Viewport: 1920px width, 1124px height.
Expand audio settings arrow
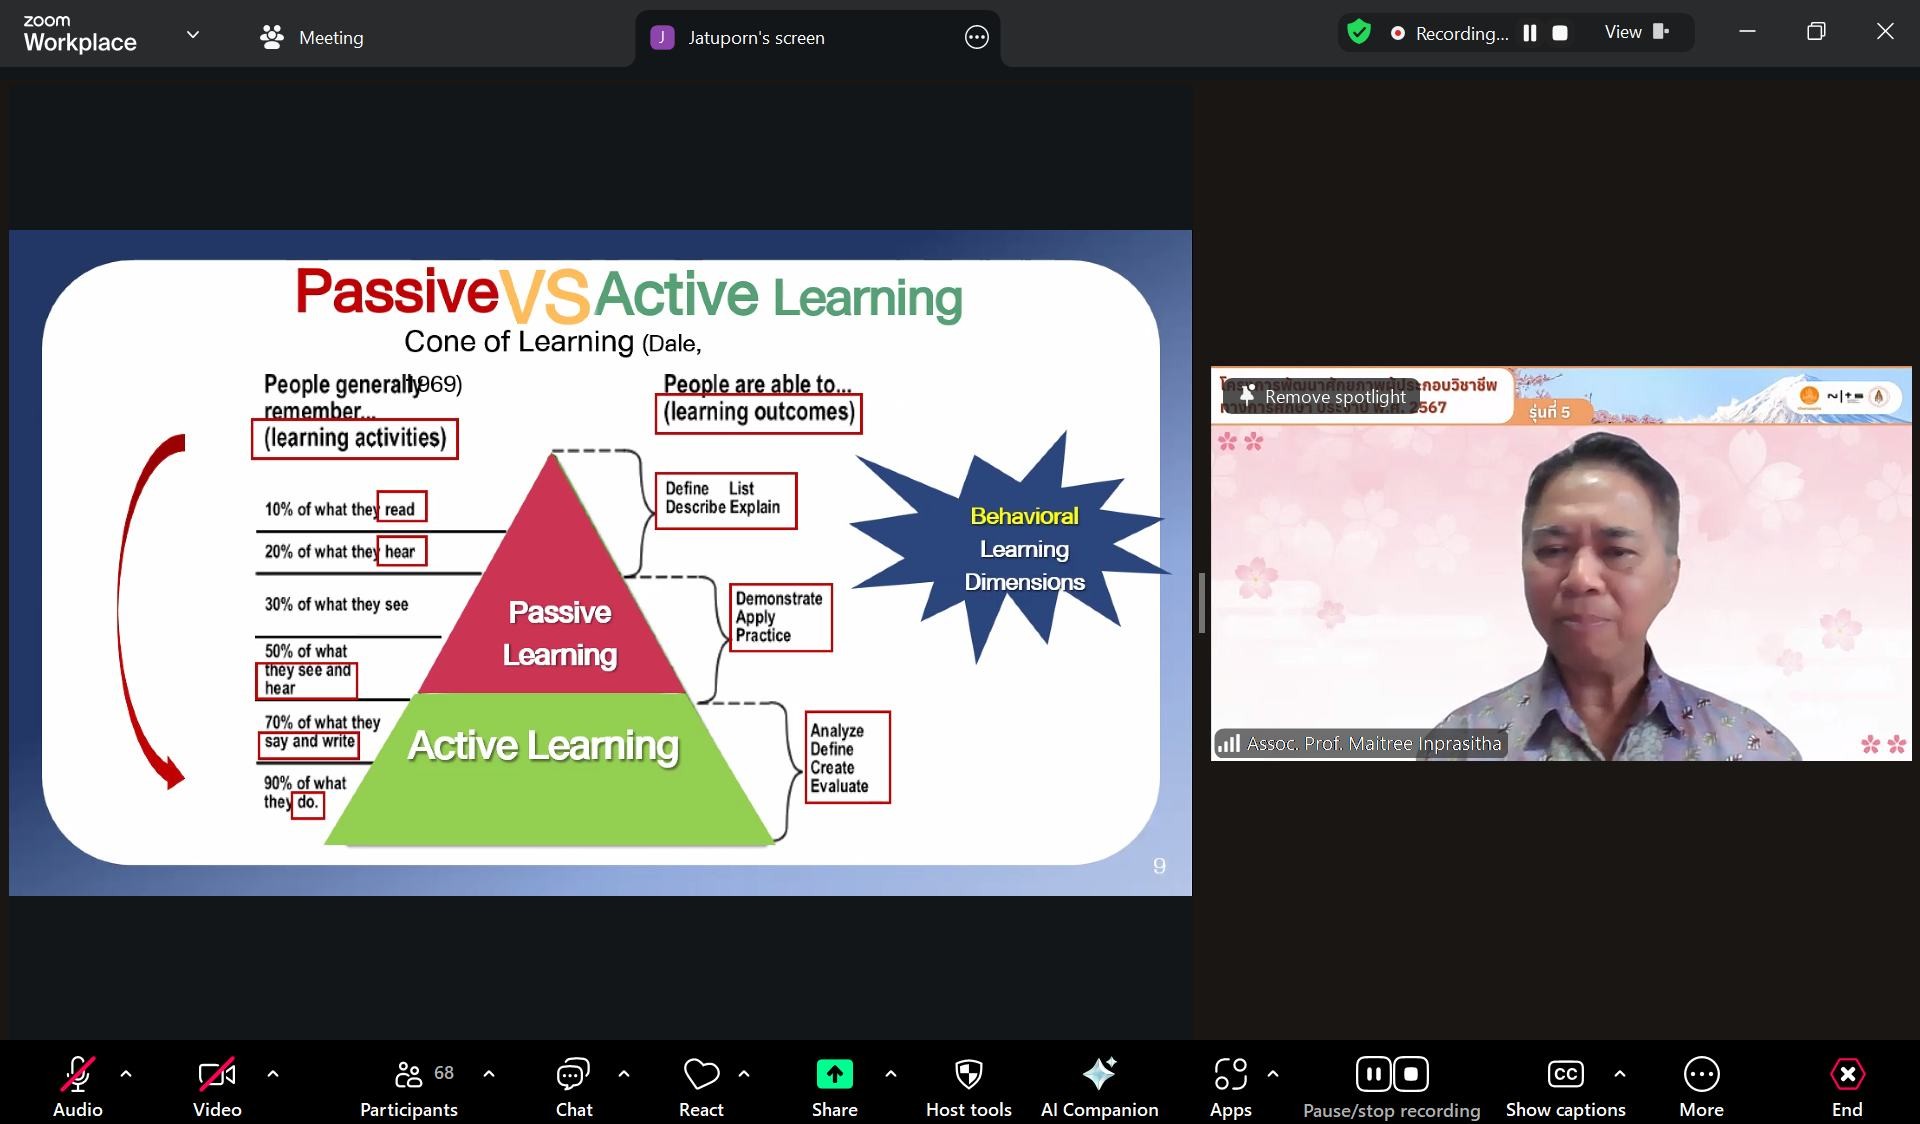coord(126,1074)
